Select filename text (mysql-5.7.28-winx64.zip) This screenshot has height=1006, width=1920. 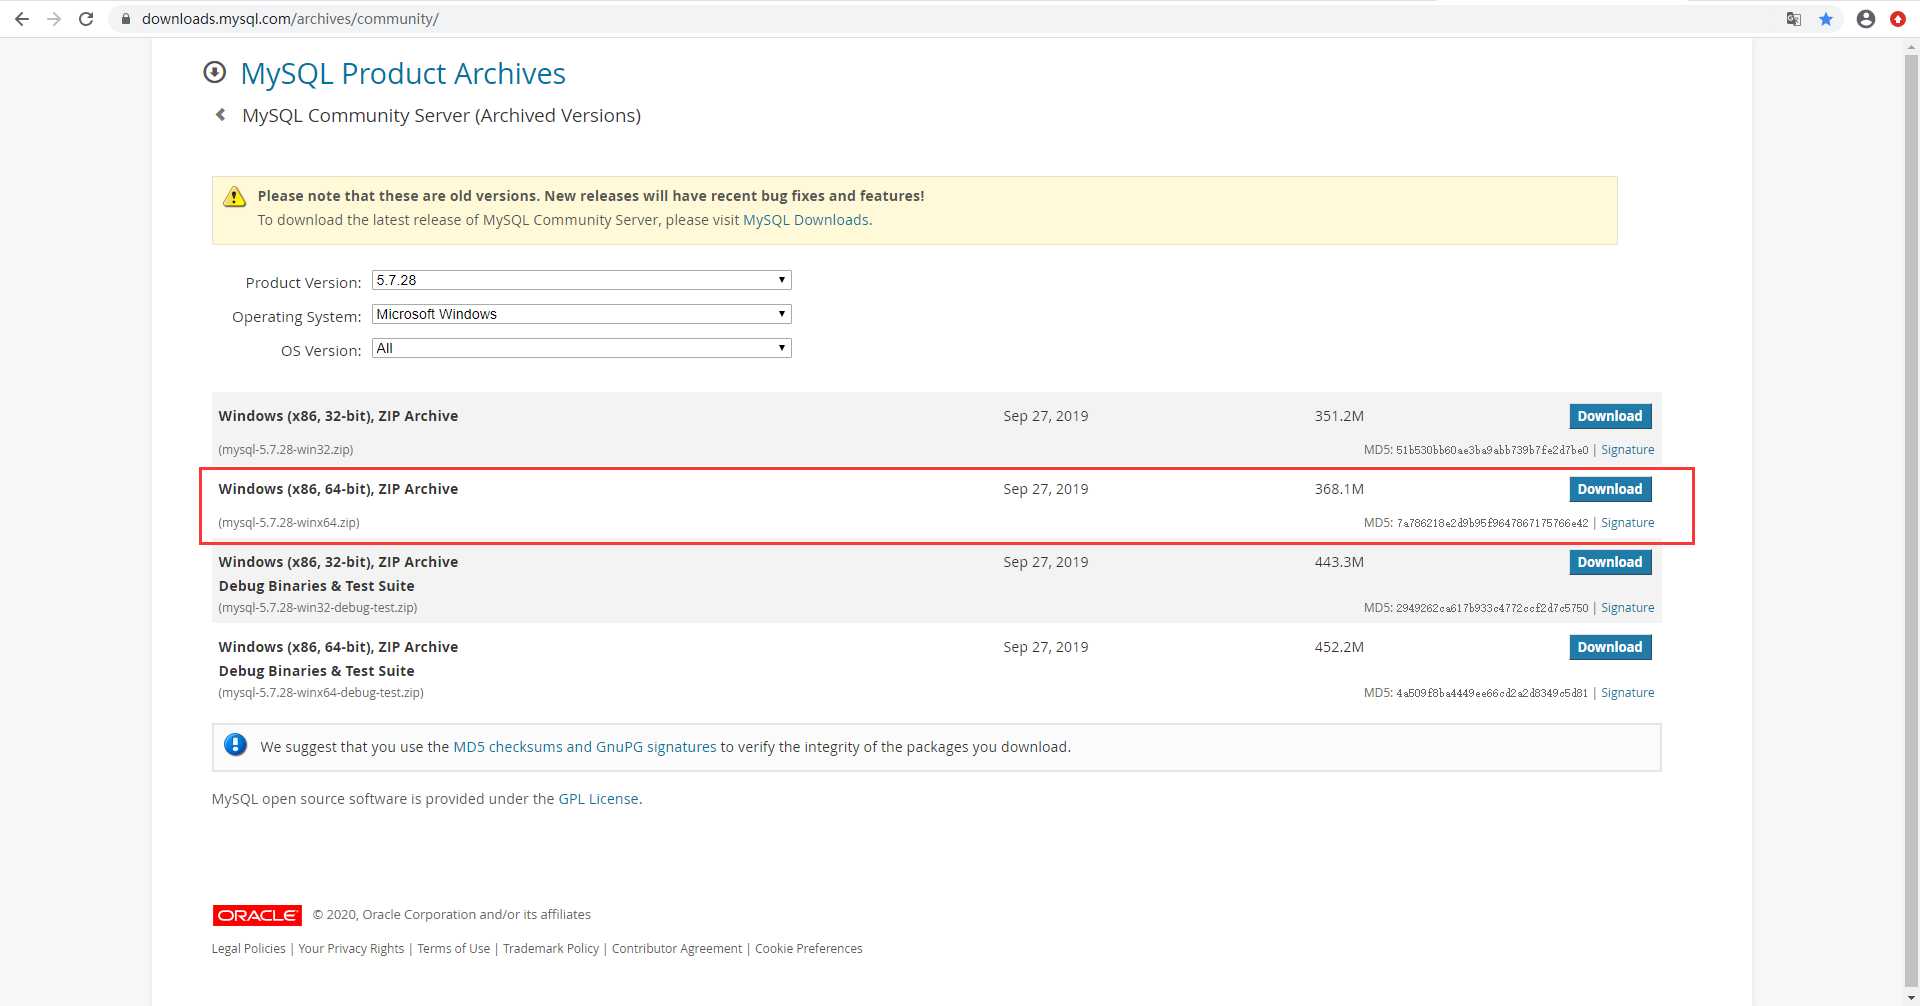point(289,523)
